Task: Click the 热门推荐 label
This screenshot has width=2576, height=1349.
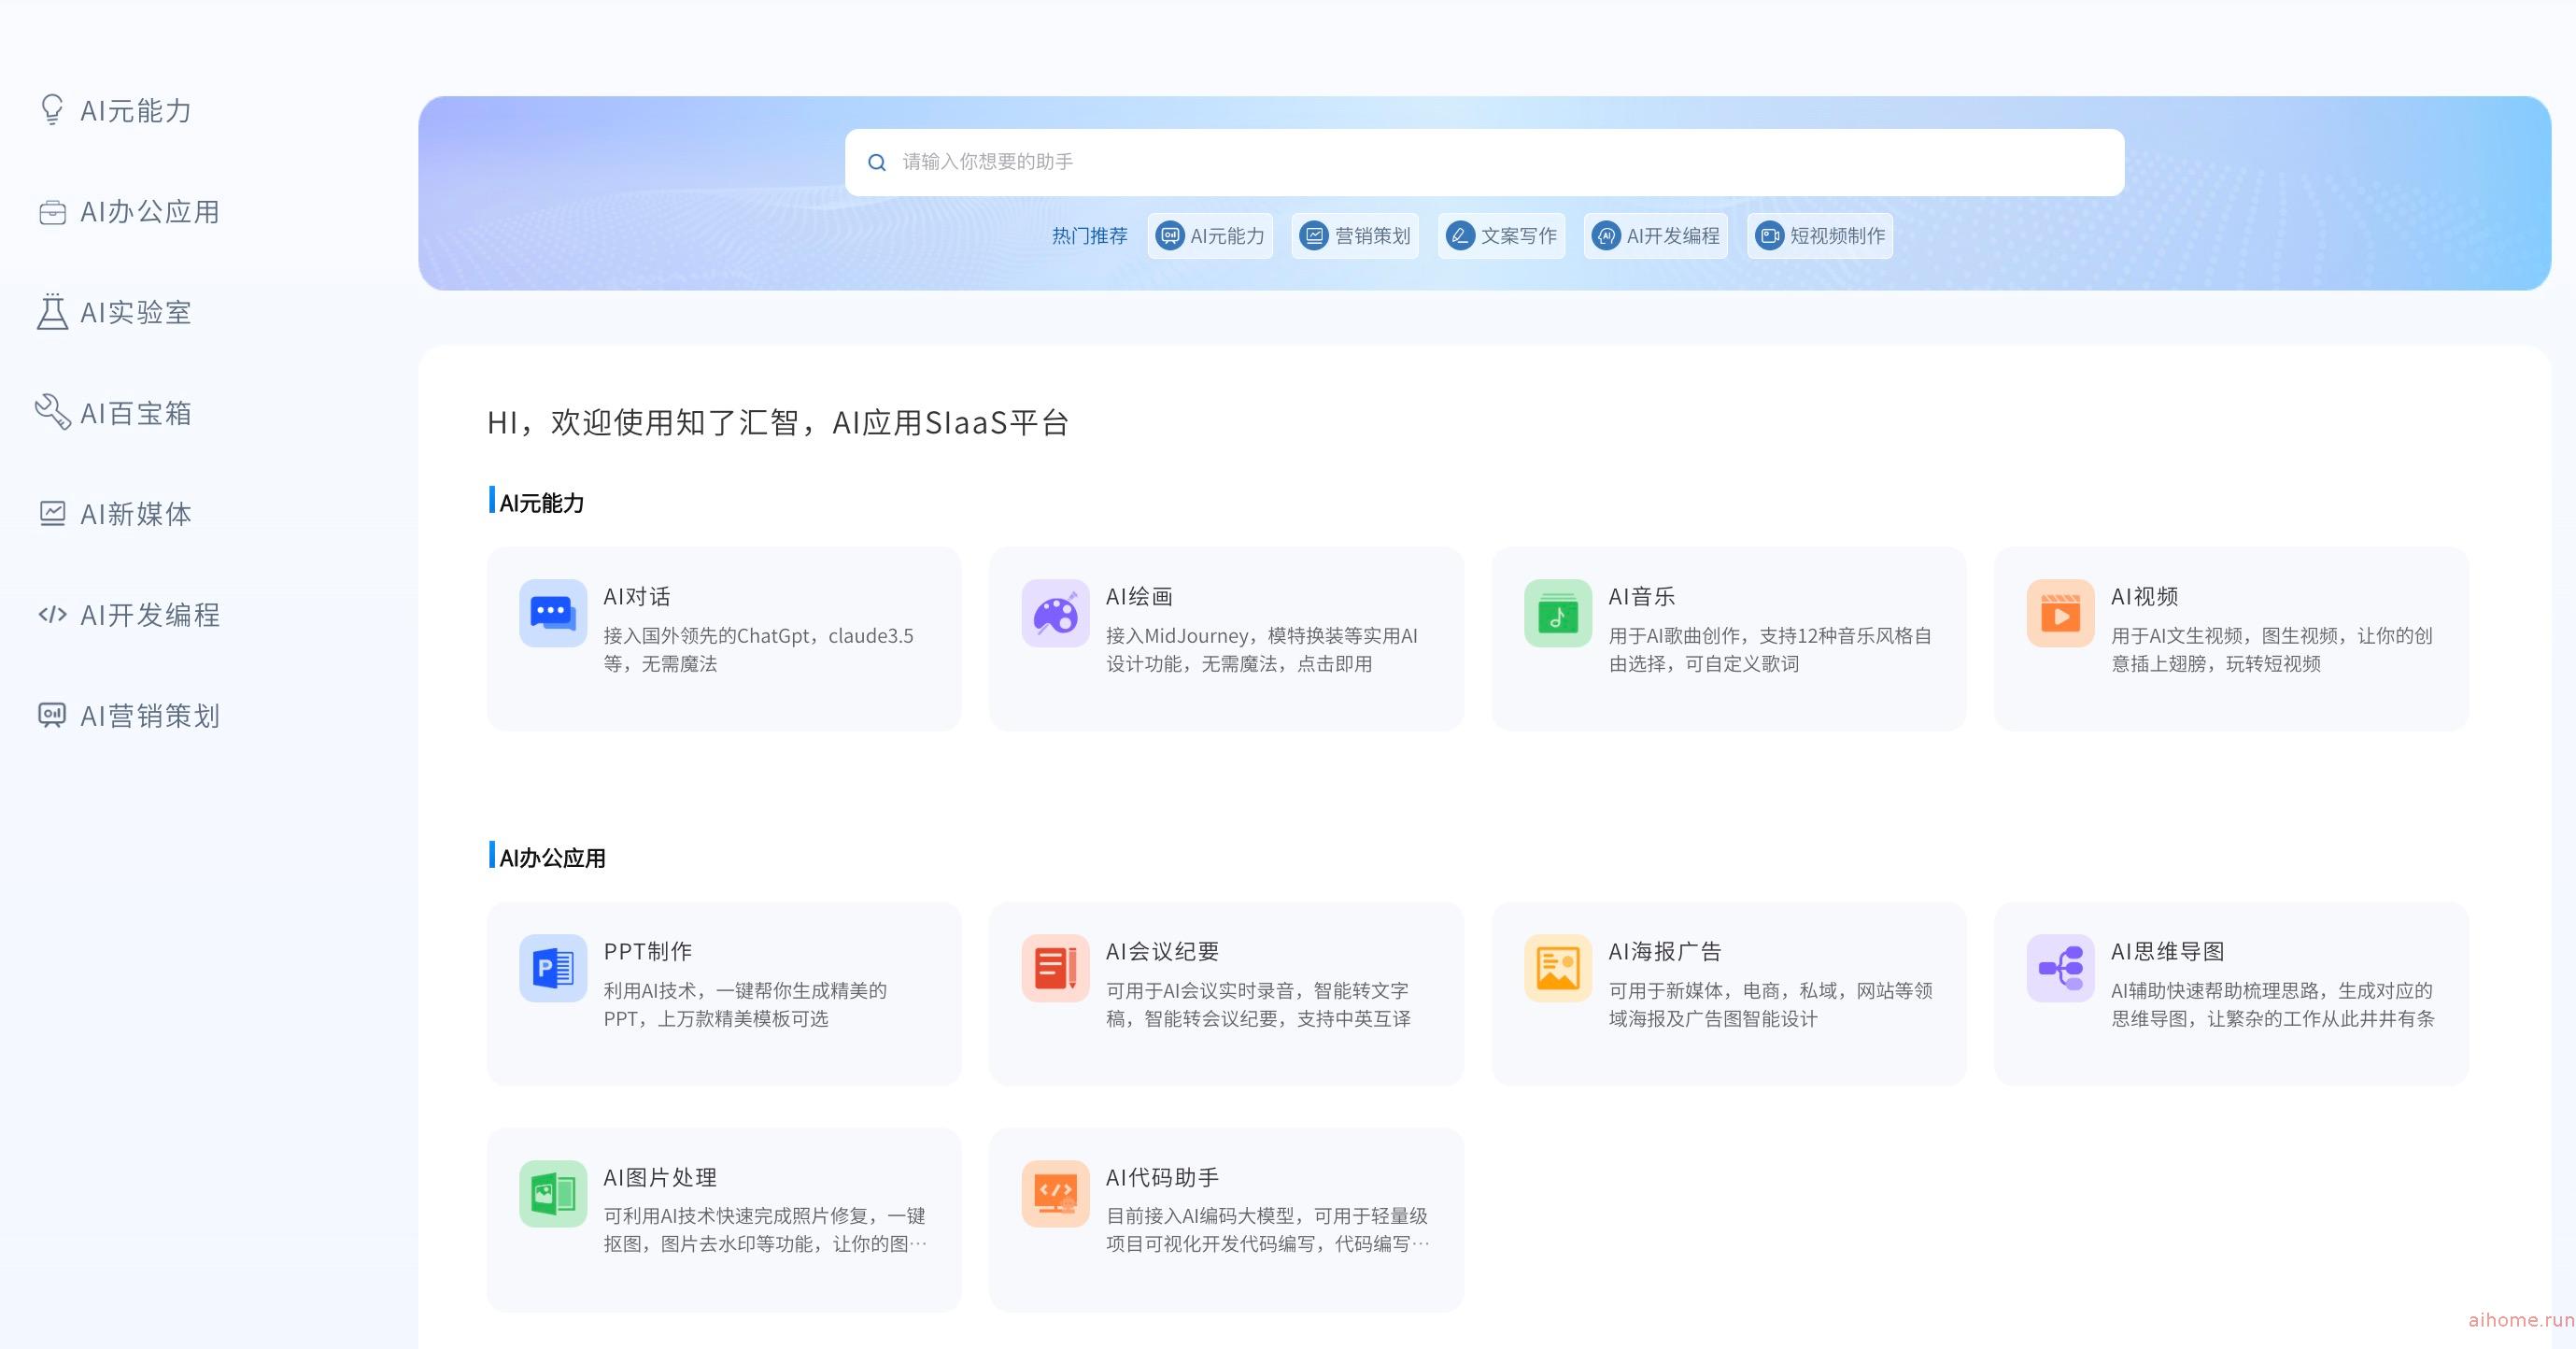Action: coord(1089,236)
